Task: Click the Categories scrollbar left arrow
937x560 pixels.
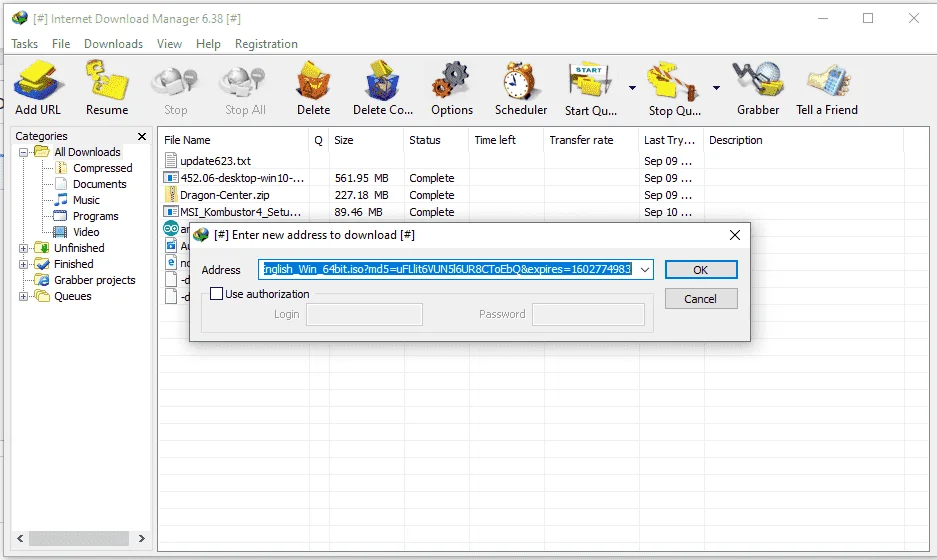Action: pyautogui.click(x=20, y=538)
